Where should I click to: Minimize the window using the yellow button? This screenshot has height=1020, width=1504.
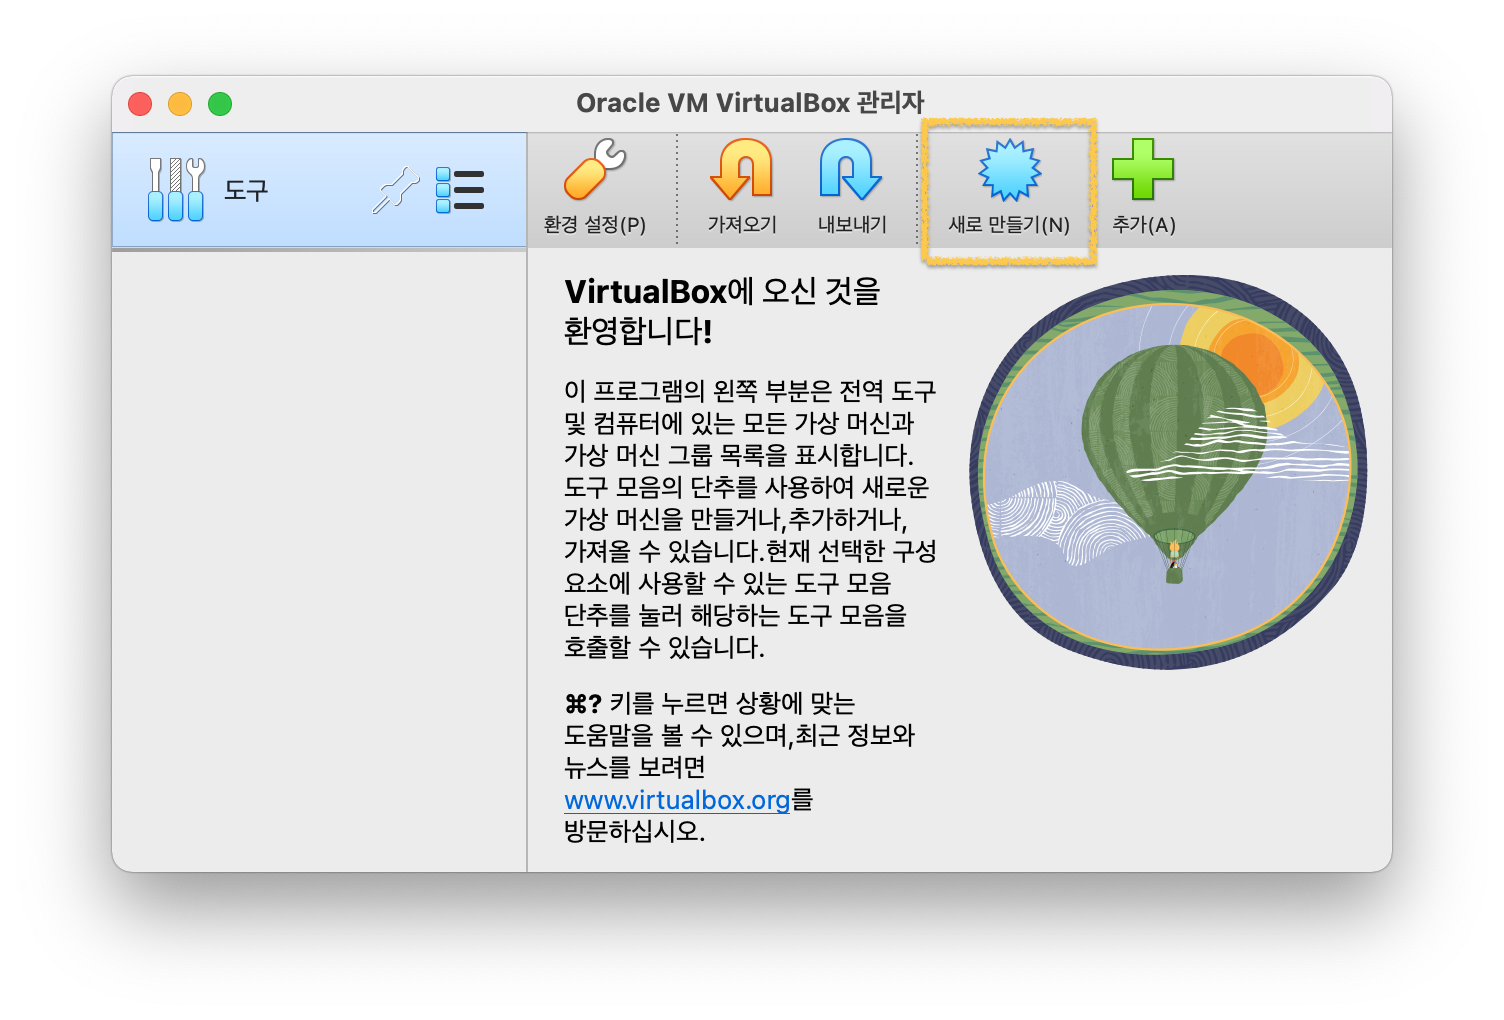[x=180, y=104]
